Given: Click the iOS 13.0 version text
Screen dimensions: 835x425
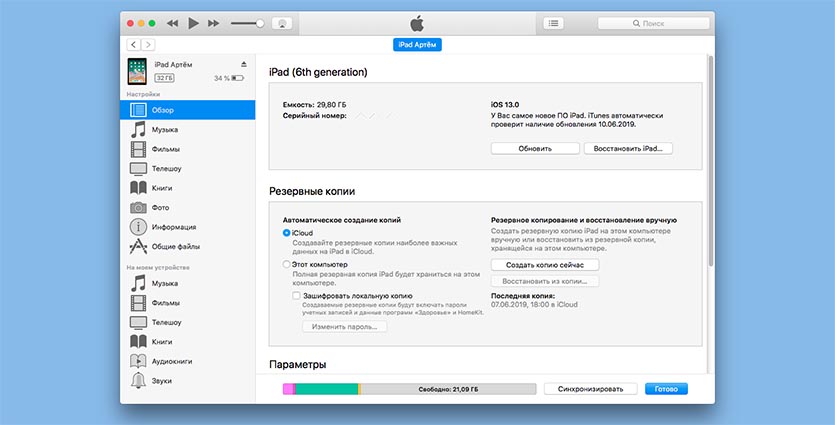Looking at the screenshot, I should tap(506, 105).
